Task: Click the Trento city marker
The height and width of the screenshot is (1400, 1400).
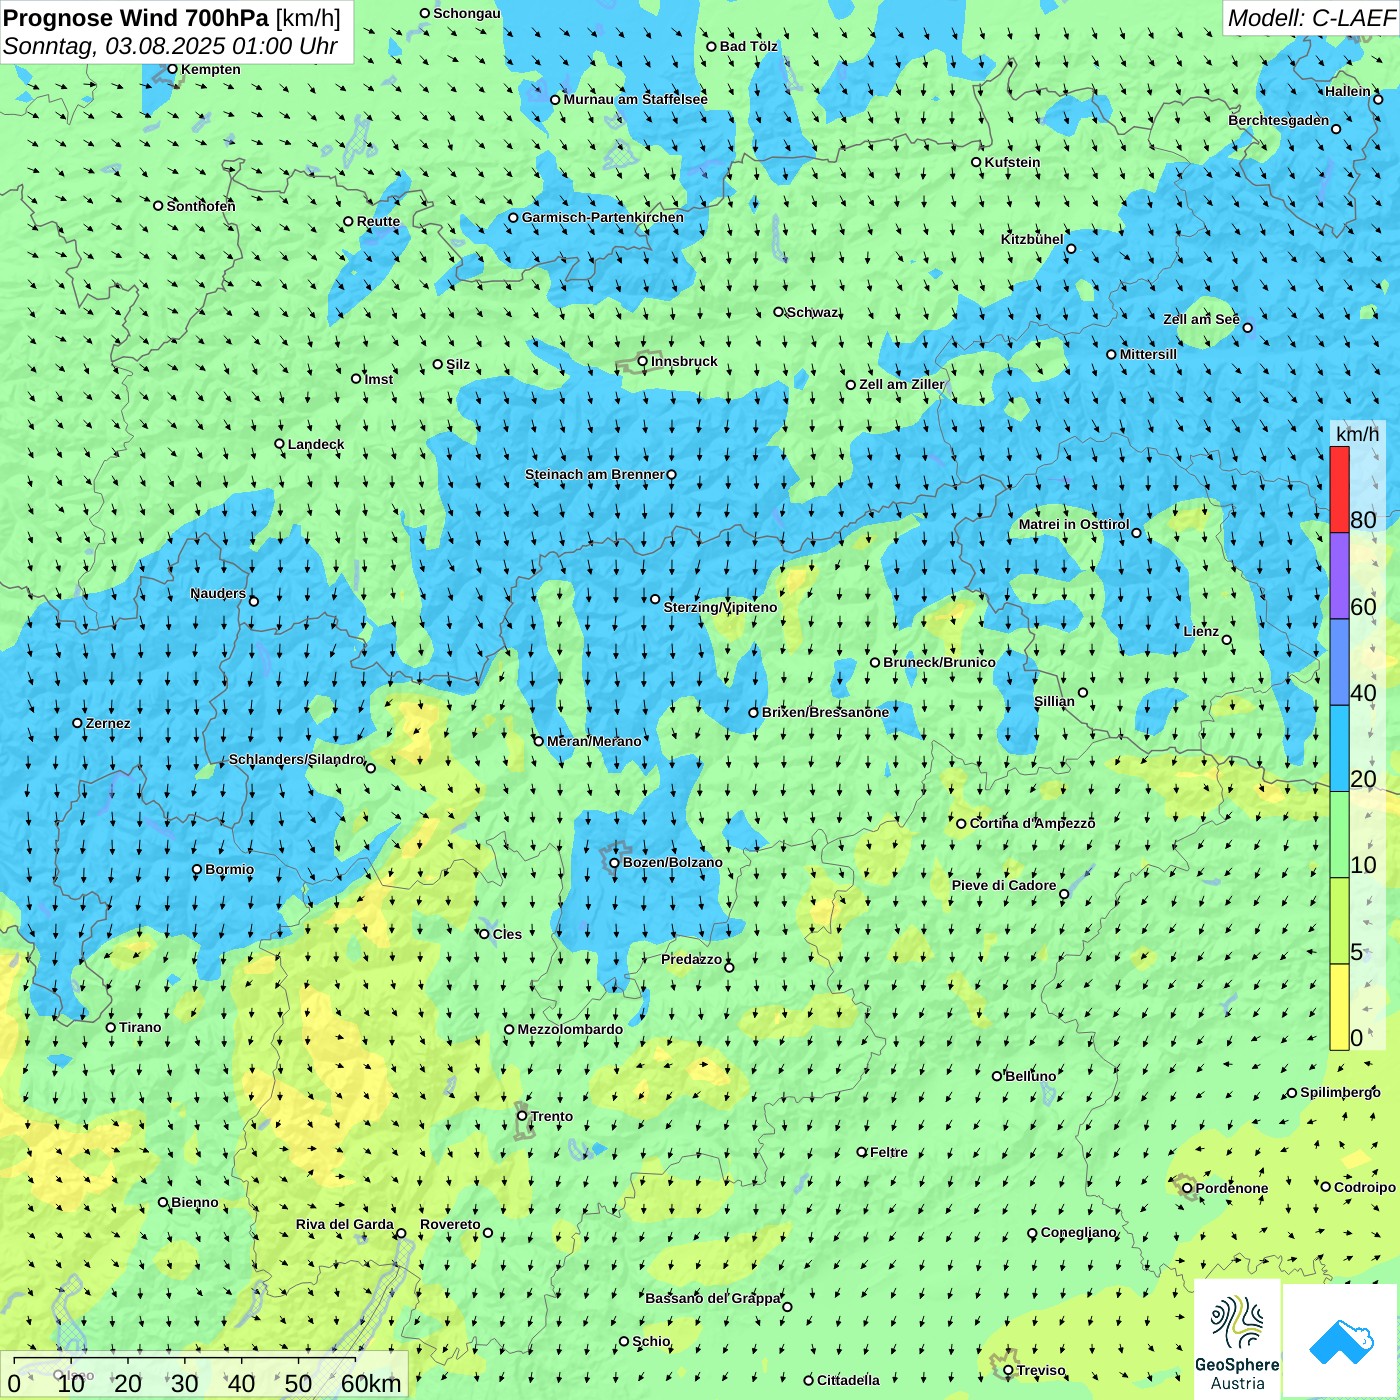Action: 522,1116
